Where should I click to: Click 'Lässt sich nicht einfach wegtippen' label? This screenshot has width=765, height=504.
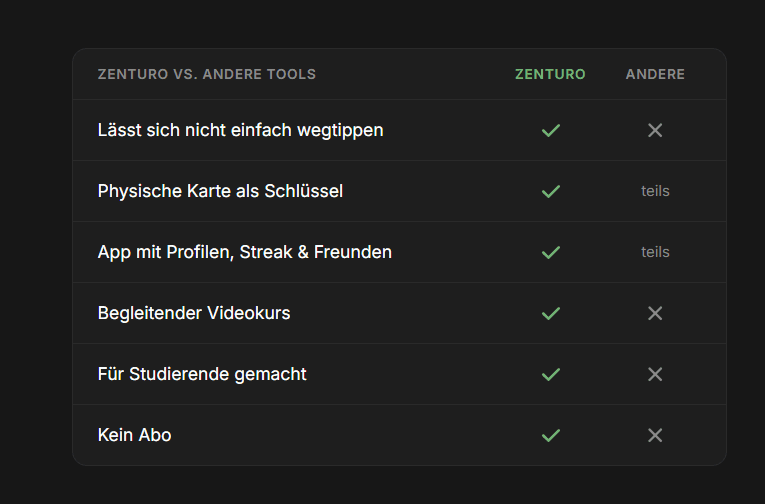point(241,130)
